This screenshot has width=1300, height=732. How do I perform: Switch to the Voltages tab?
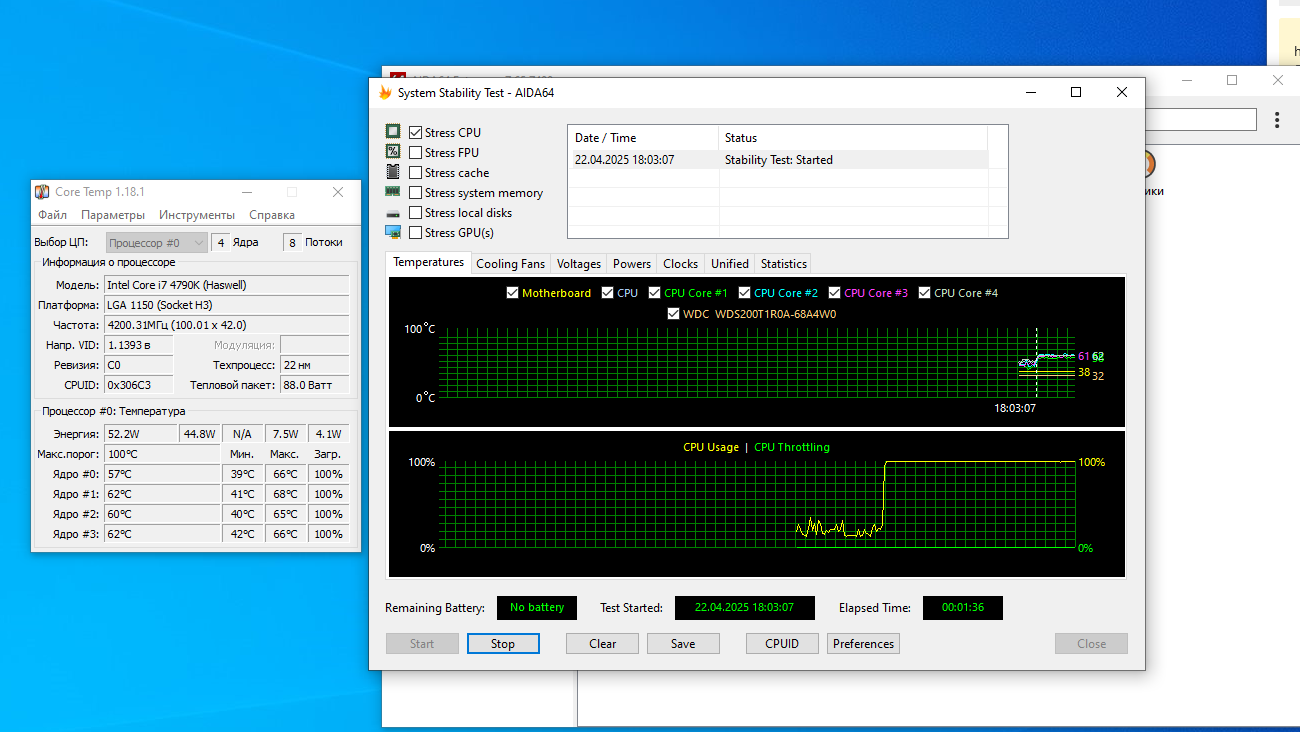click(579, 264)
